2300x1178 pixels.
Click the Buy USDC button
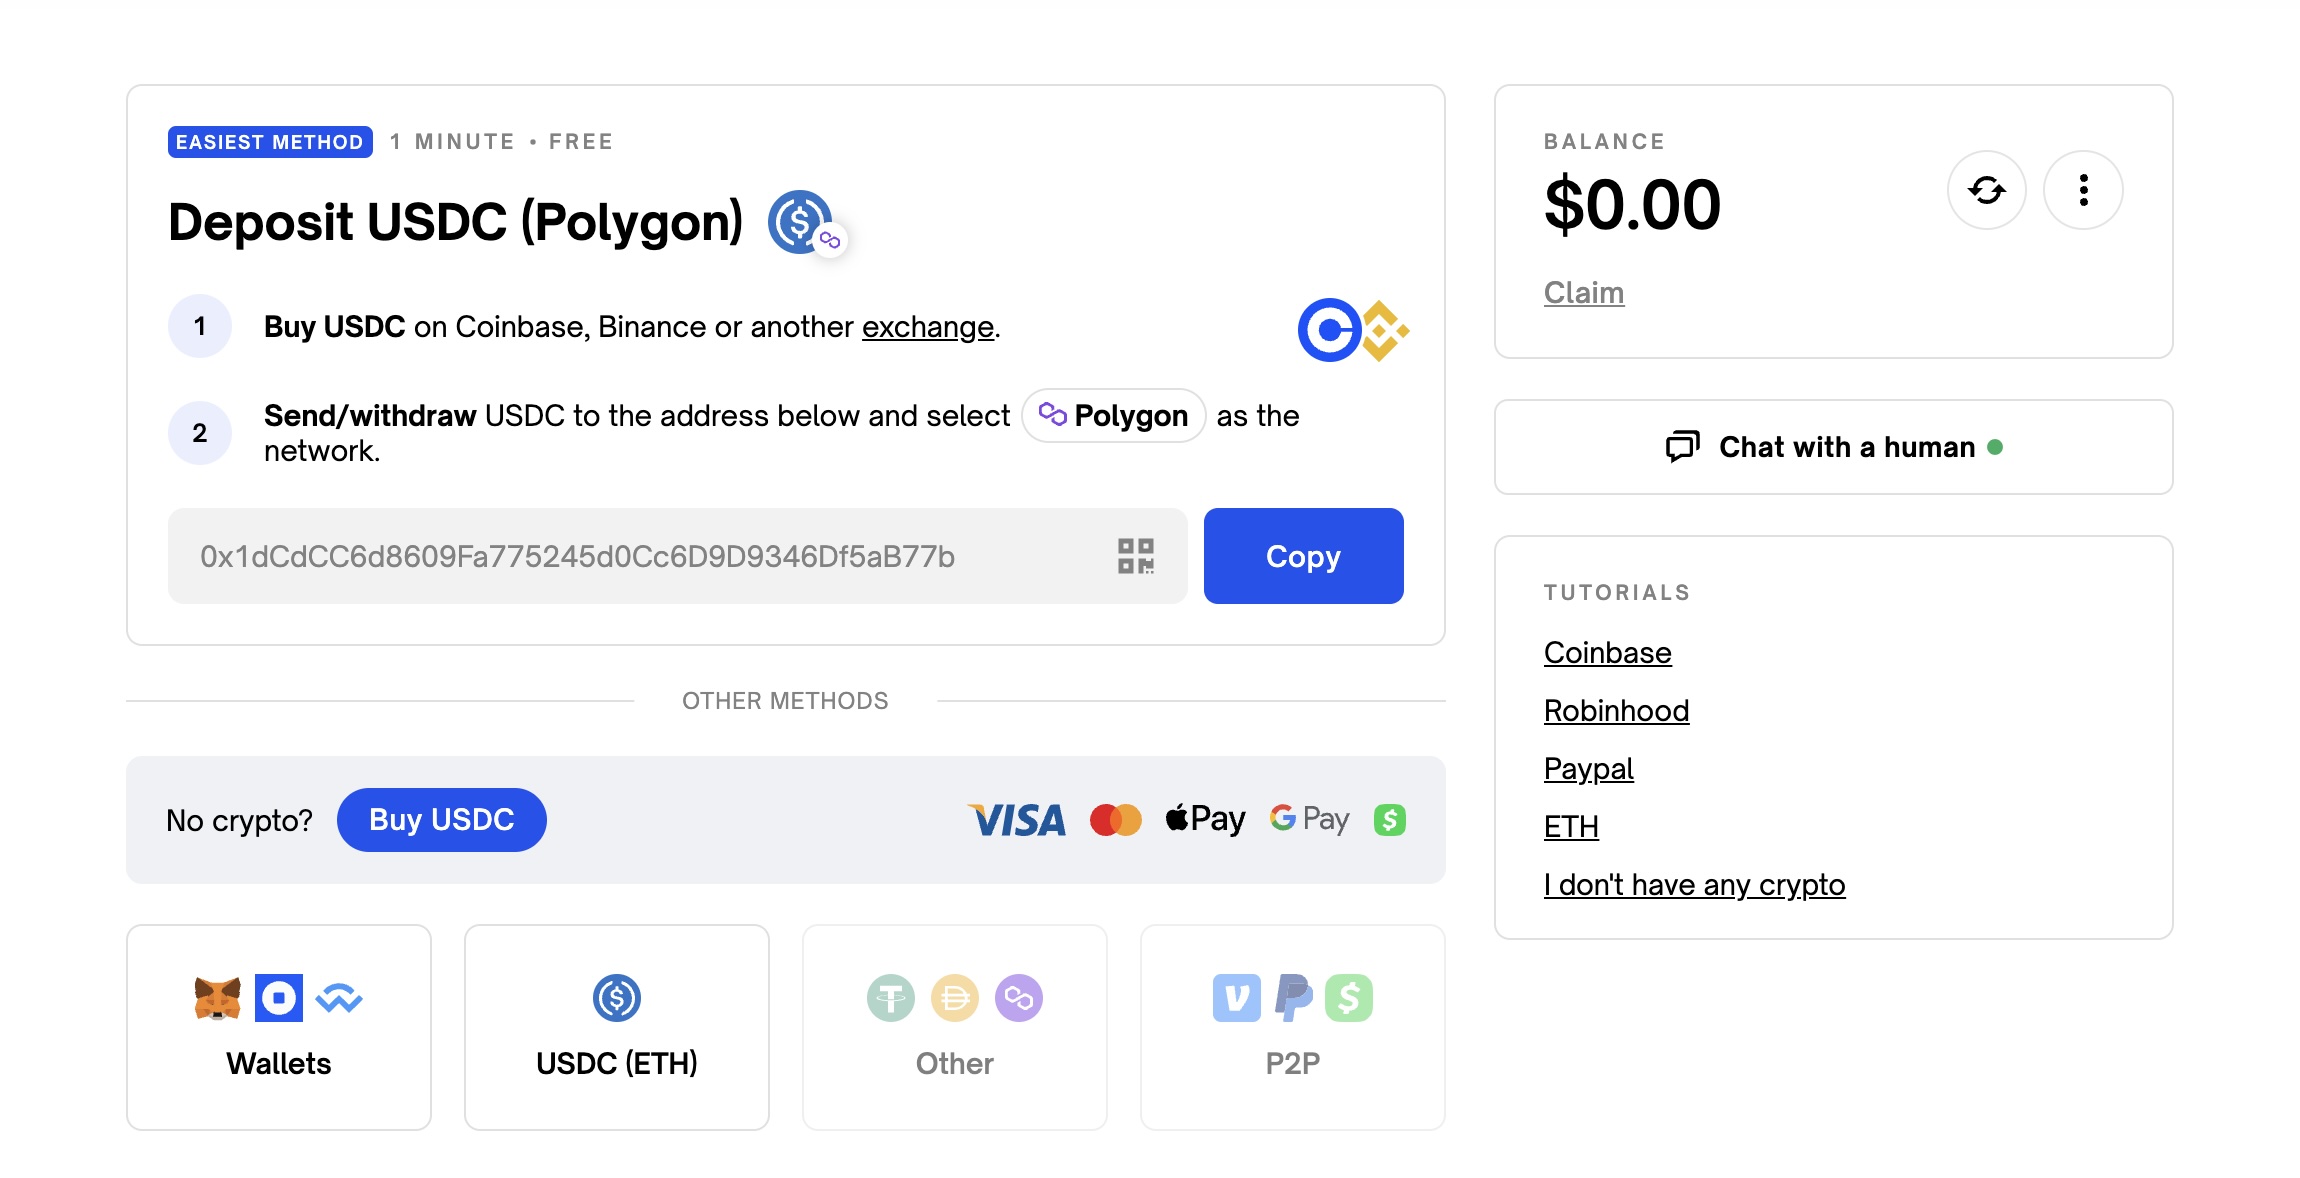442,820
